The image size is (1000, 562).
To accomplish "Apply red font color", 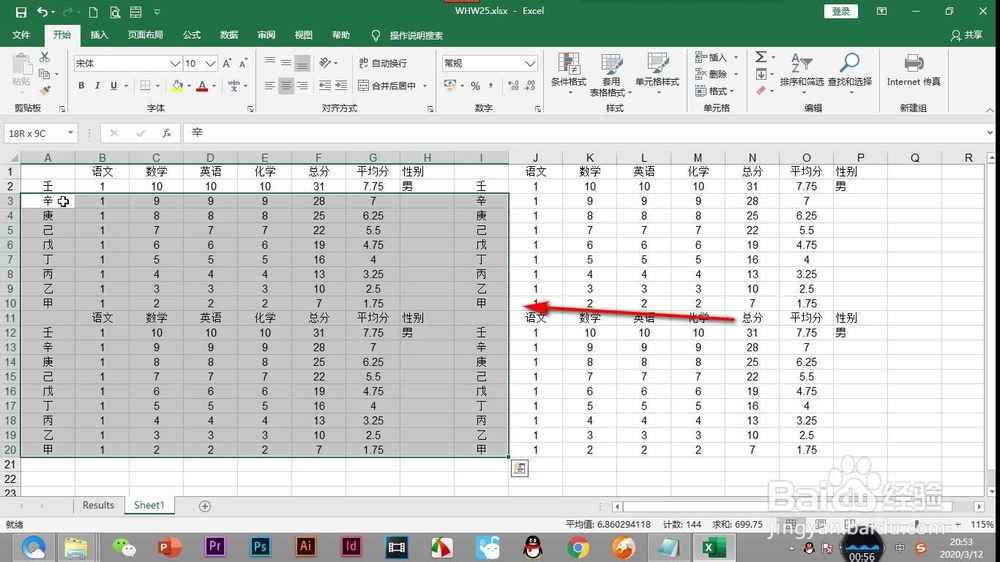I will tap(202, 85).
